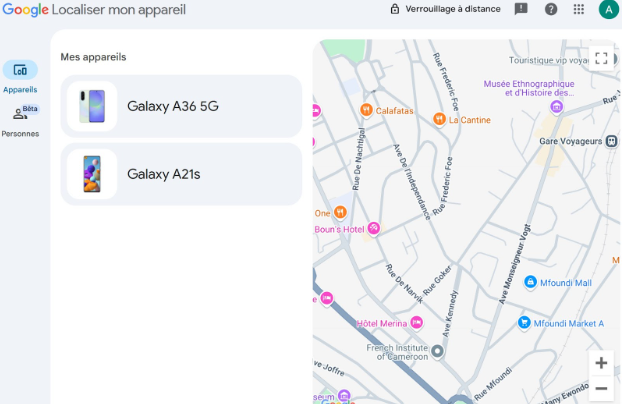The image size is (626, 416).
Task: Switch to the Appareils tab
Action: pyautogui.click(x=20, y=78)
